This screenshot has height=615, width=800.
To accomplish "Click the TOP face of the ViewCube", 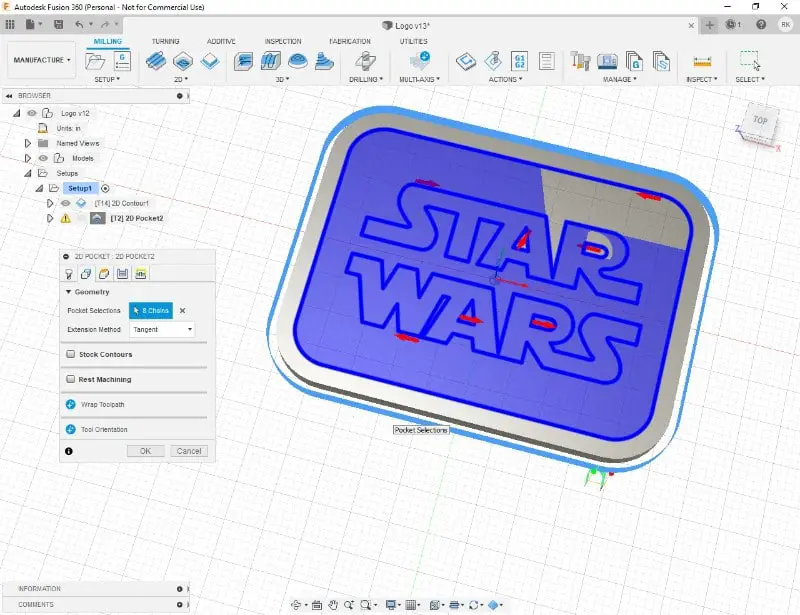I will (x=760, y=120).
